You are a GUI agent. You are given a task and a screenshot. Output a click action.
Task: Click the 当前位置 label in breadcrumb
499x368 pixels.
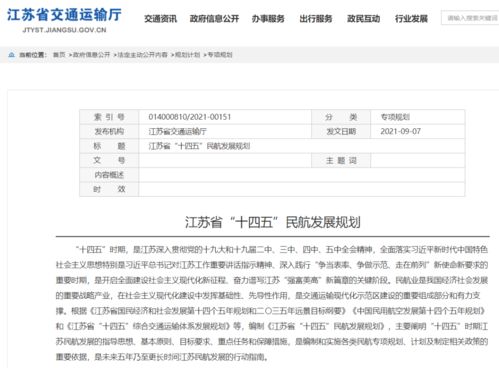coord(33,55)
